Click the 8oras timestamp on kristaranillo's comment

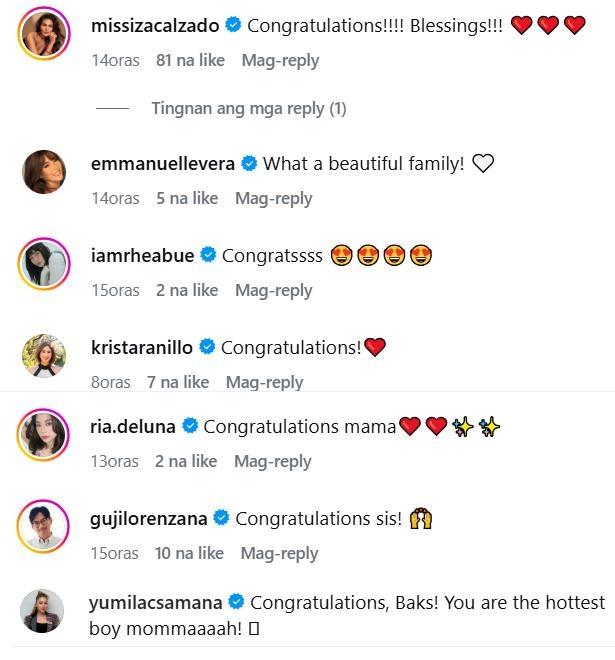(111, 382)
